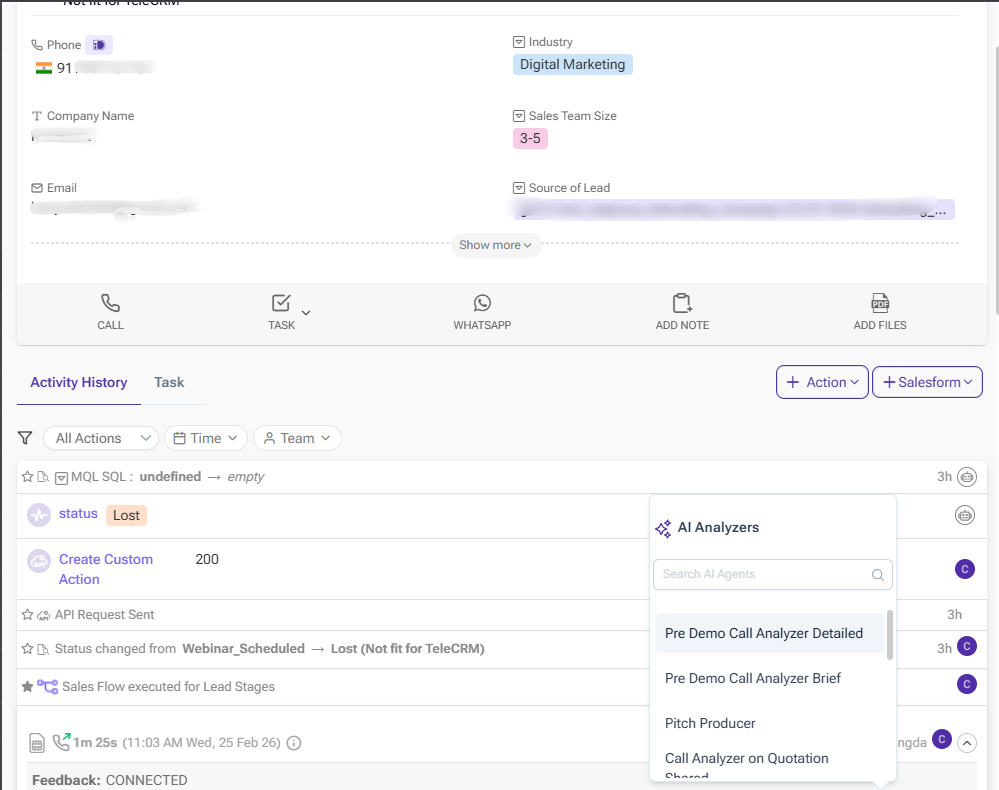
Task: Select Pre Demo Call Analyzer Detailed
Action: pyautogui.click(x=768, y=633)
